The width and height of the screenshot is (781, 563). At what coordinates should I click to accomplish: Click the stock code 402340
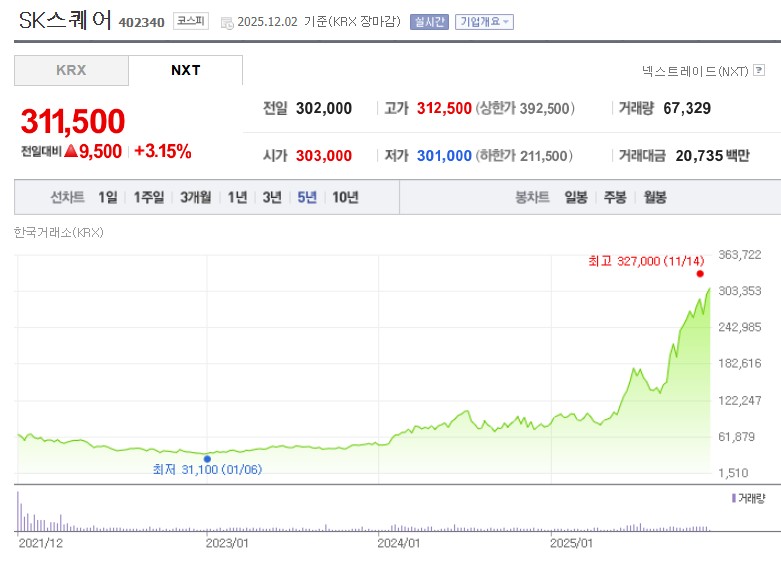coord(141,22)
